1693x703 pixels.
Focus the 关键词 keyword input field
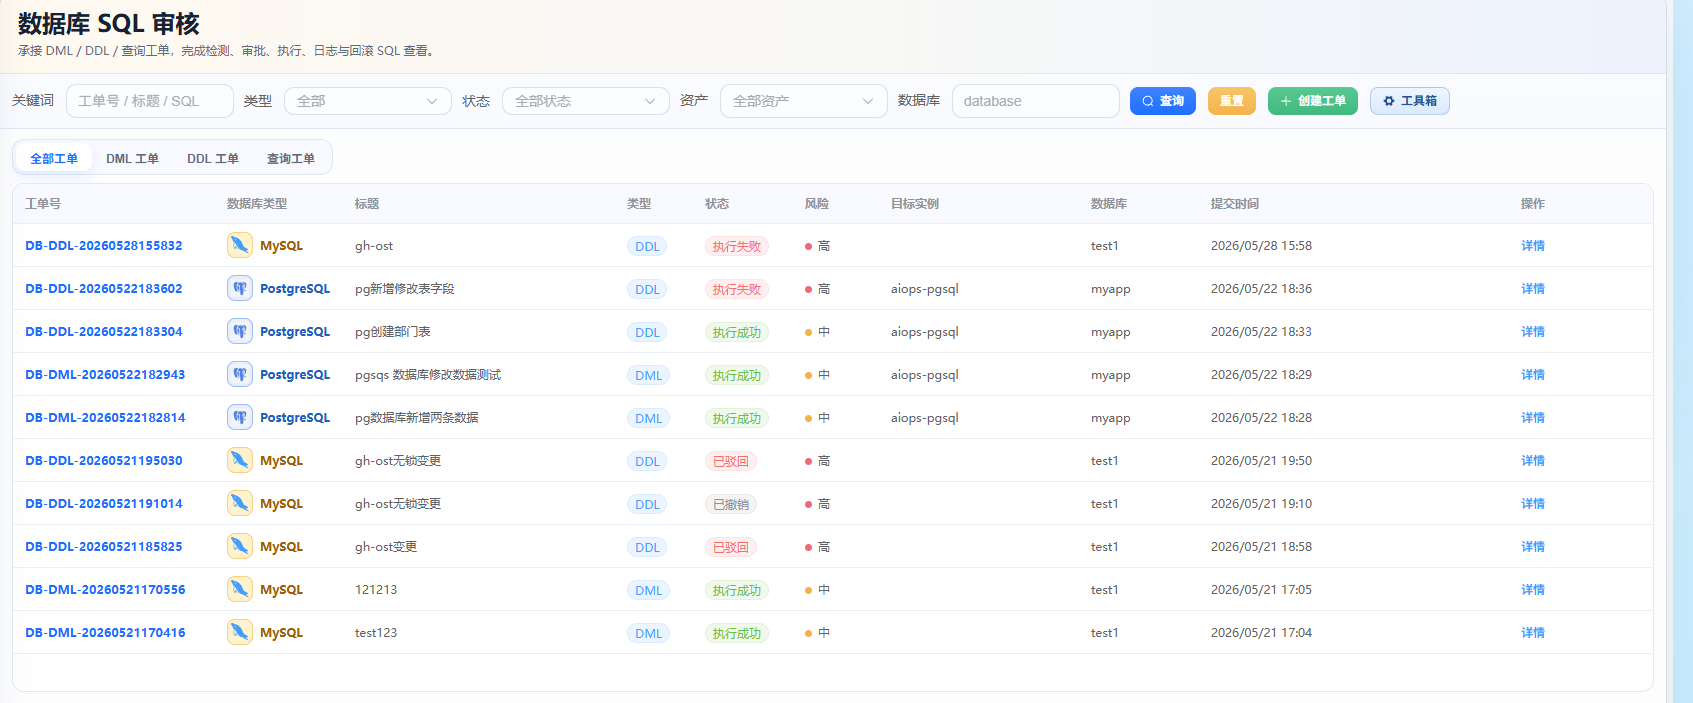pyautogui.click(x=149, y=101)
